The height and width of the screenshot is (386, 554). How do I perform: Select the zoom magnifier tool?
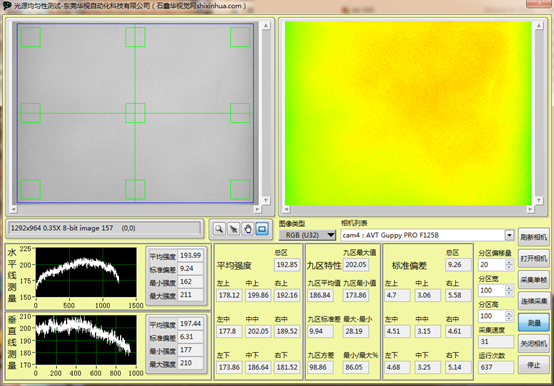219,229
